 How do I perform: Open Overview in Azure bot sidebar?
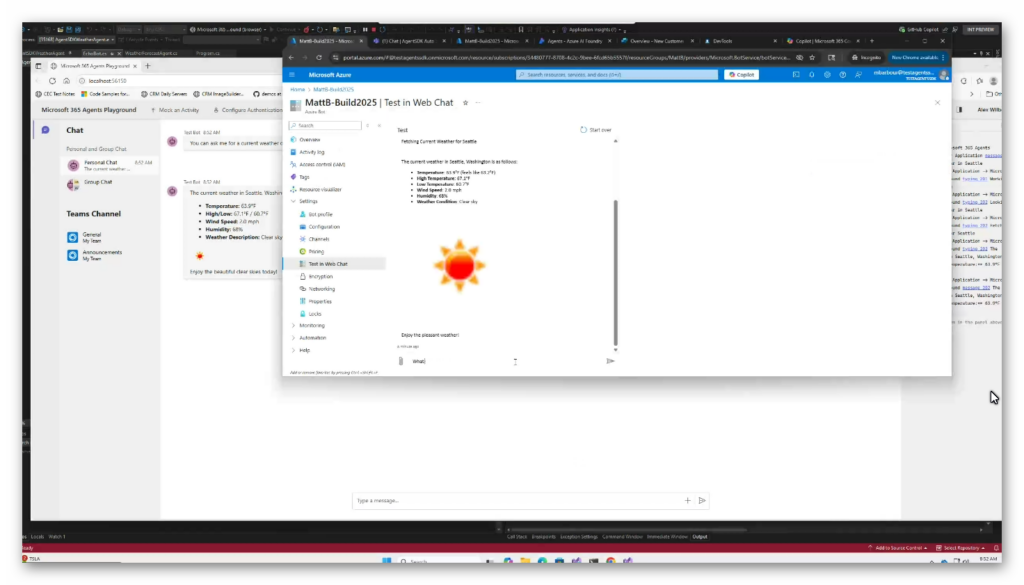pos(309,140)
